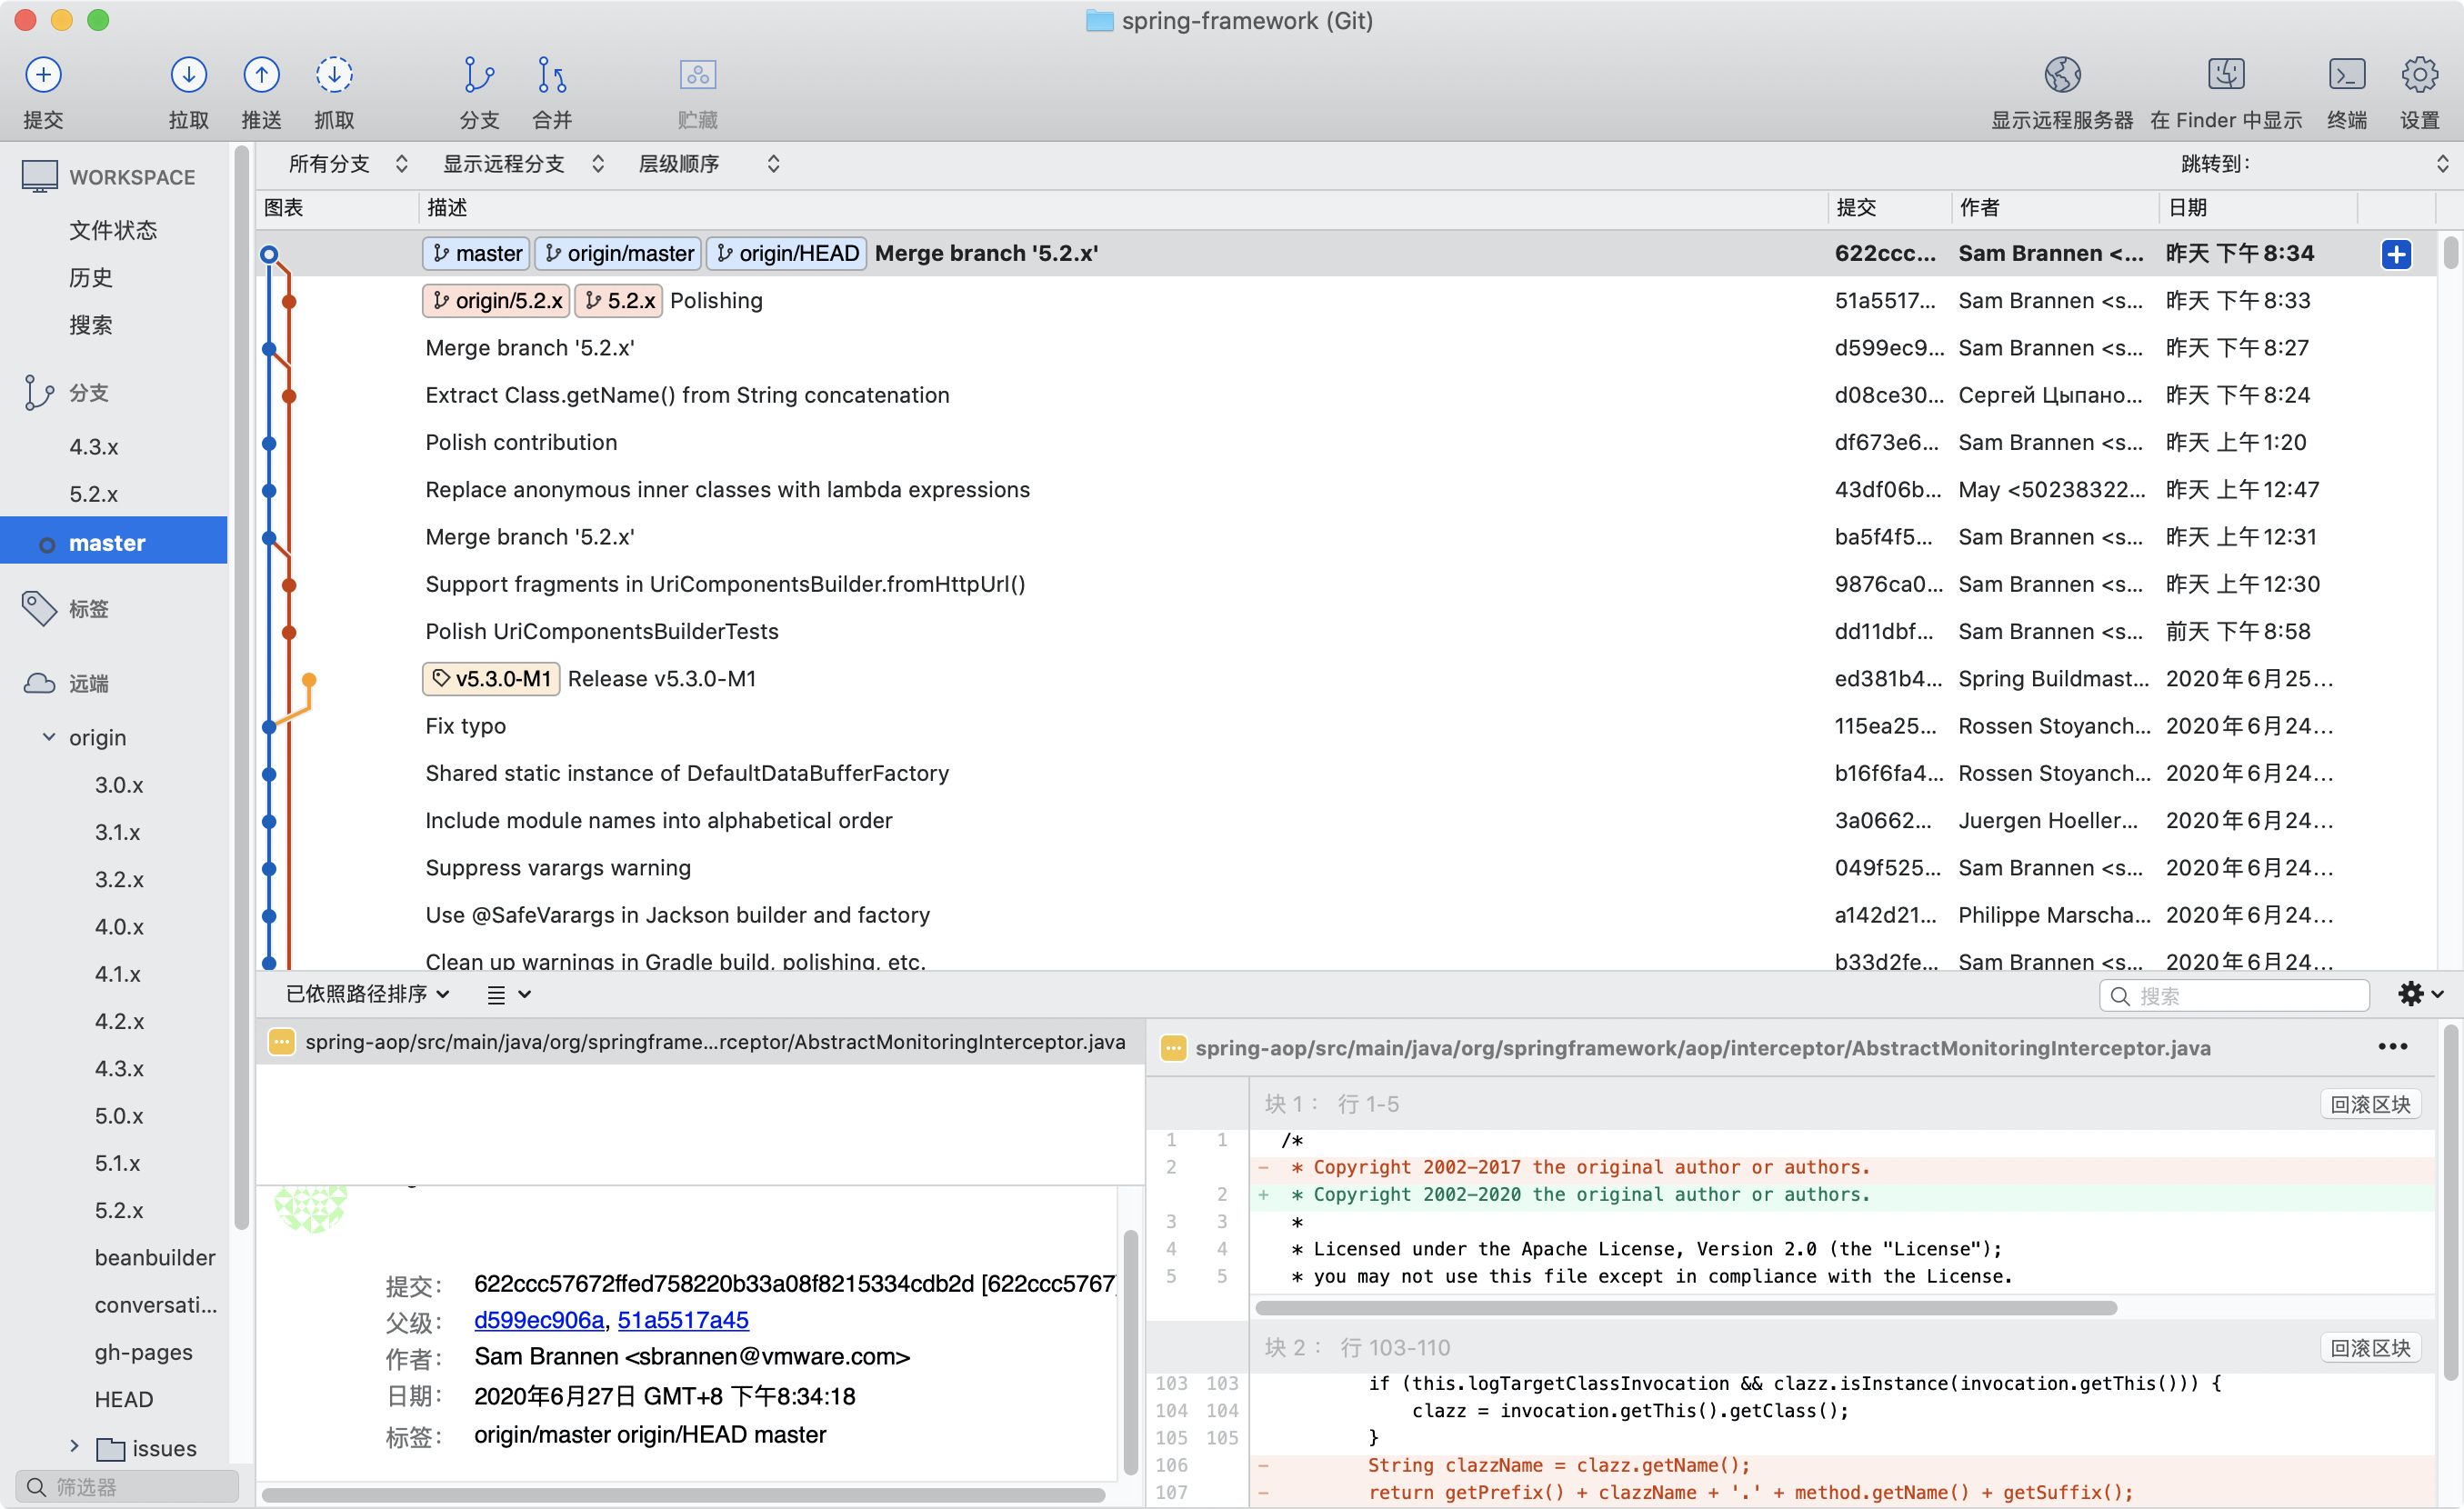Click the blue plus icon on master commit row
This screenshot has width=2464, height=1509.
click(2396, 254)
